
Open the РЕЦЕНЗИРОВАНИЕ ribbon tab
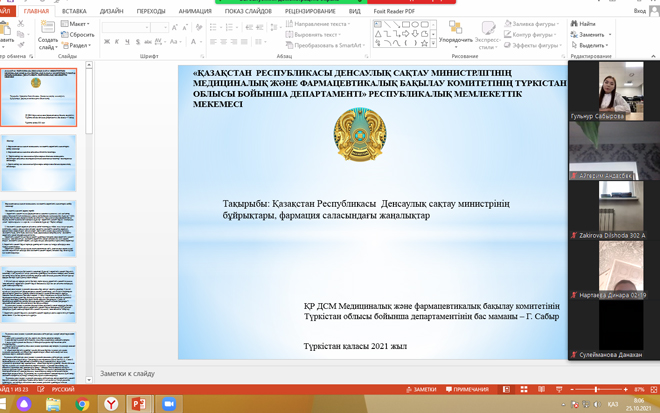point(310,11)
